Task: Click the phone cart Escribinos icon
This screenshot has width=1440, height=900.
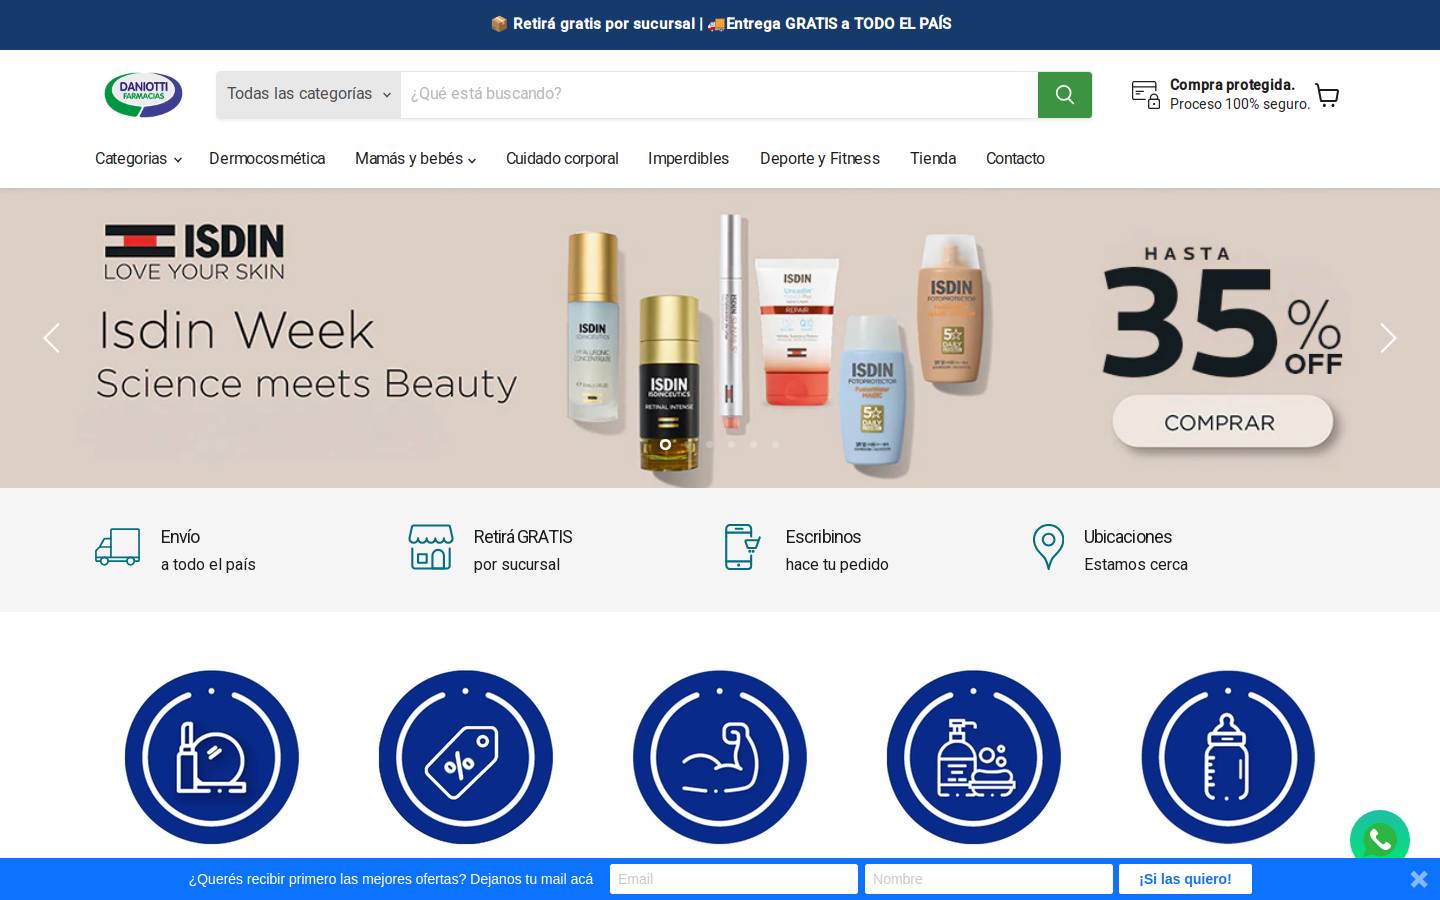Action: 742,547
